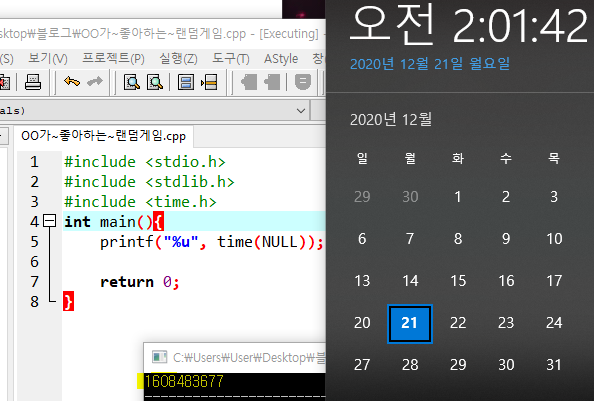The width and height of the screenshot is (594, 401).
Task: Open the AStyle menu
Action: (x=281, y=59)
